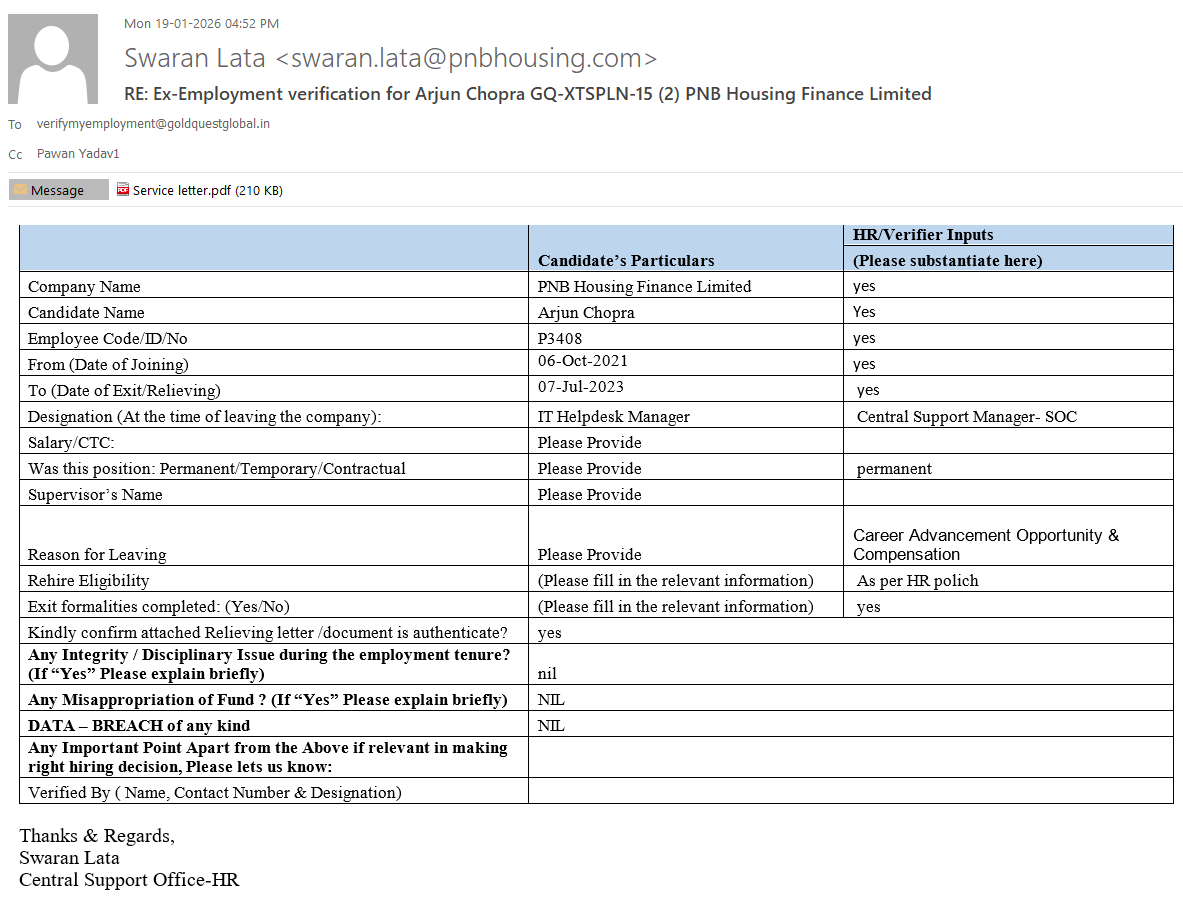Click the envelope icon on Message tab
The width and height of the screenshot is (1183, 897).
click(x=21, y=190)
